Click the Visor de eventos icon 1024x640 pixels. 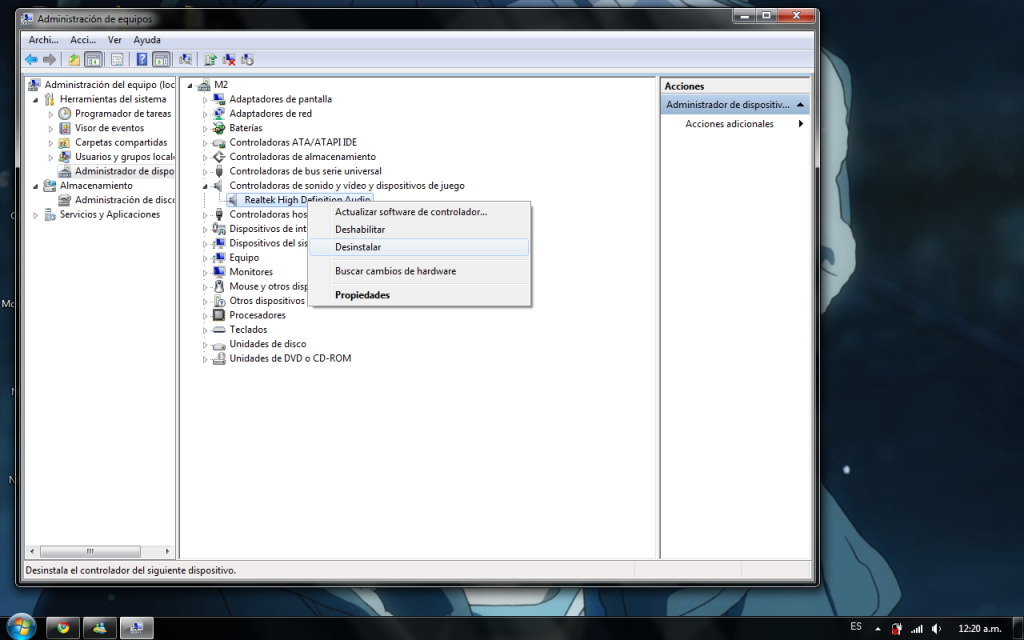[64, 128]
